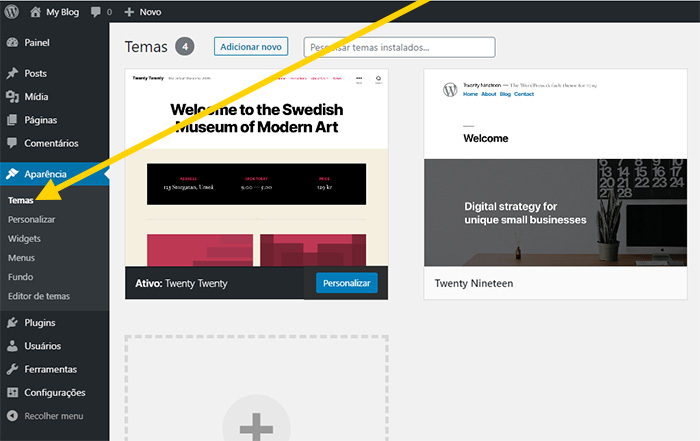Click Novo in the admin bar
700x441 pixels.
[150, 12]
